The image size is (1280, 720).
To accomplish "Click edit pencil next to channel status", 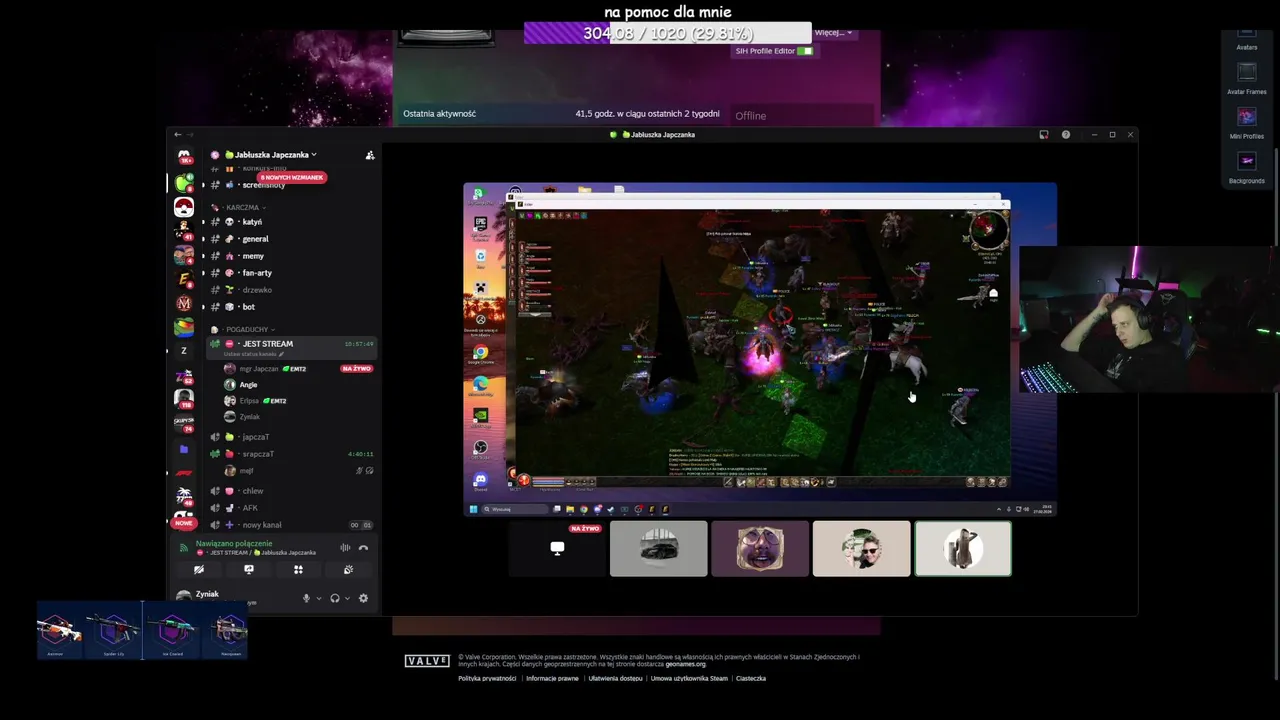I will coord(281,354).
